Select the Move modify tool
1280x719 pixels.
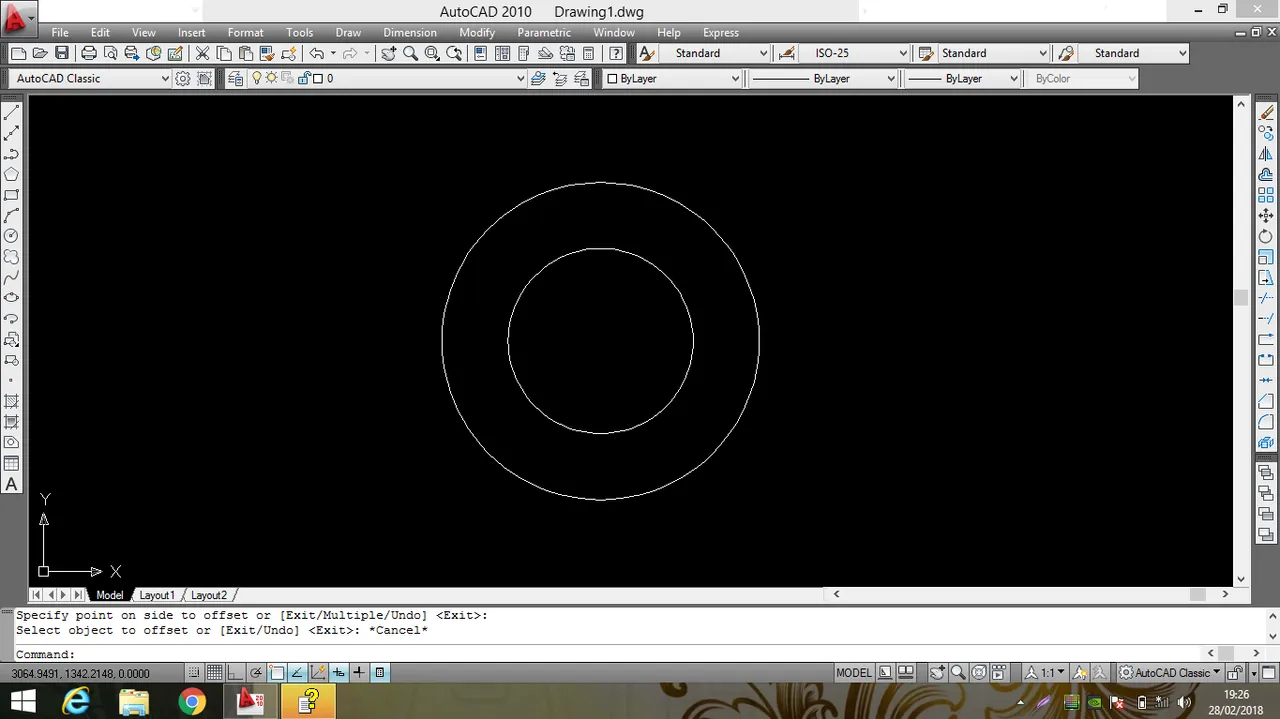tap(1266, 216)
